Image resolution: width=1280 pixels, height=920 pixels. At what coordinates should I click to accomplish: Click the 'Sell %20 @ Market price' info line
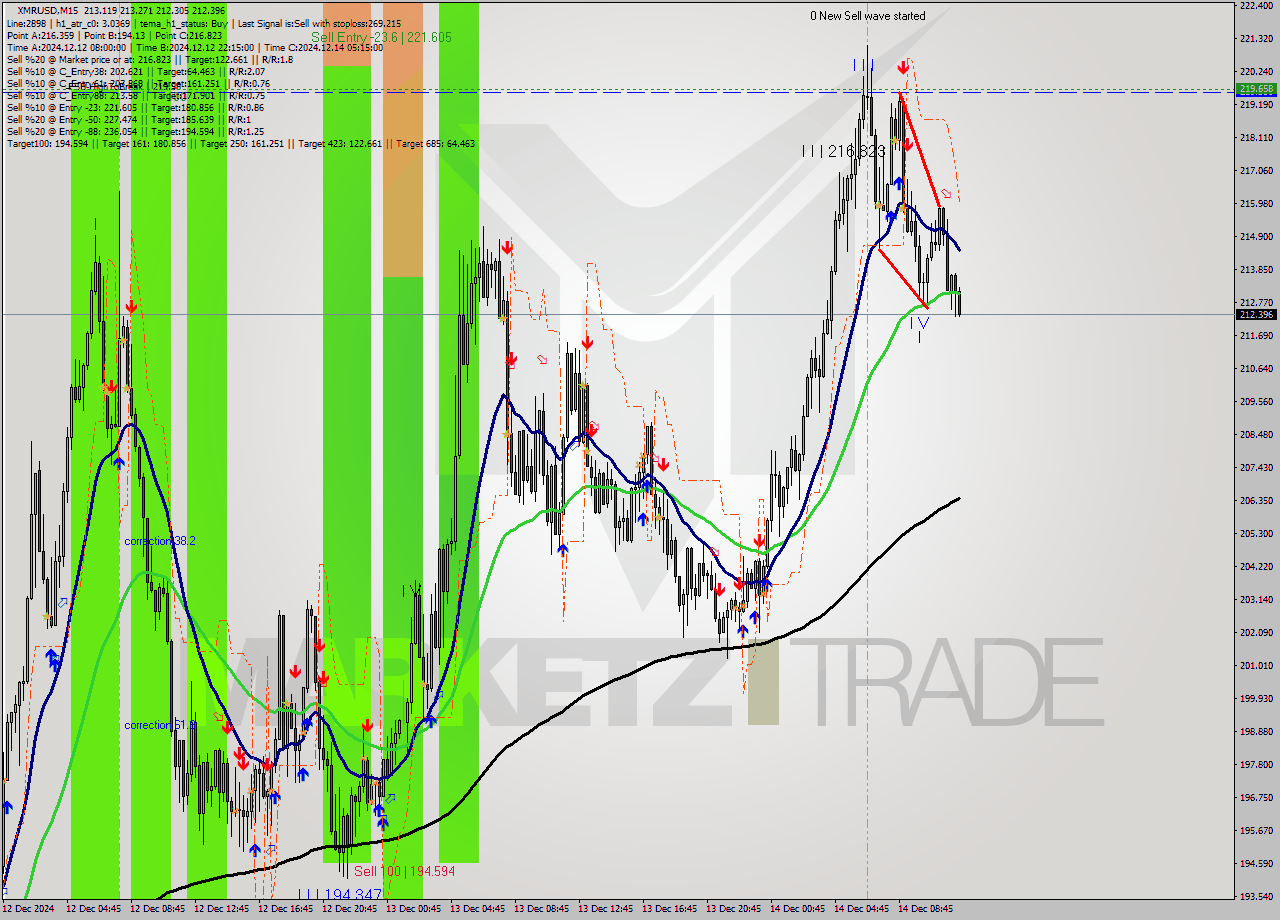[149, 59]
